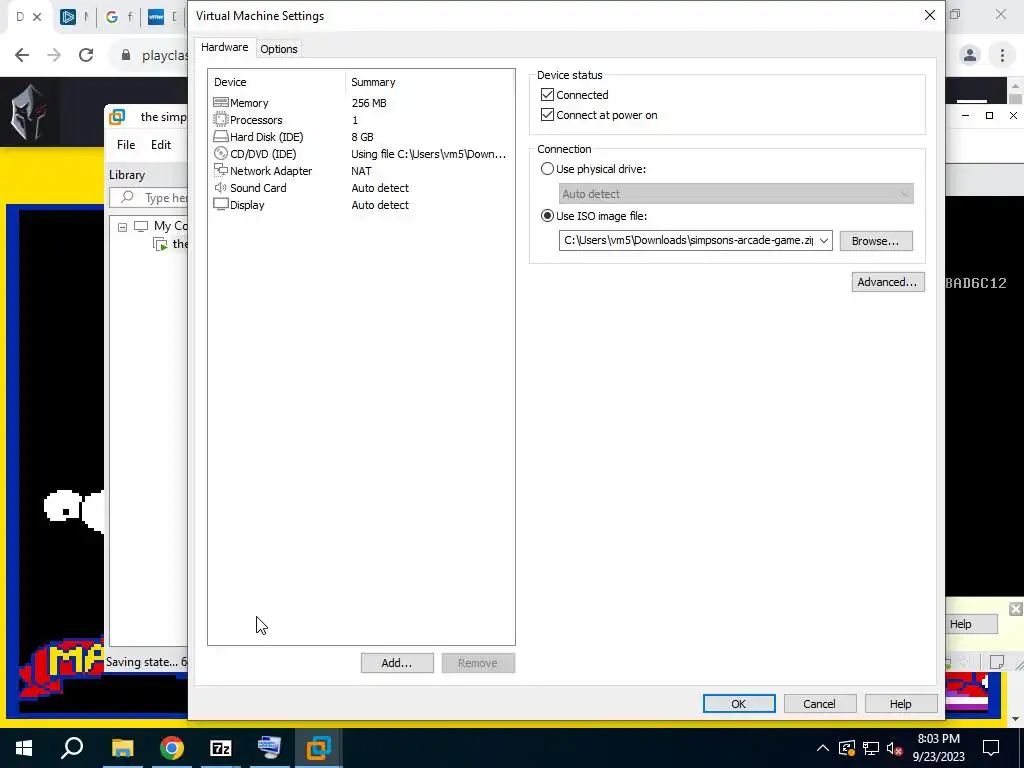The height and width of the screenshot is (768, 1024).
Task: Open the Edit menu in VMware
Action: [161, 145]
